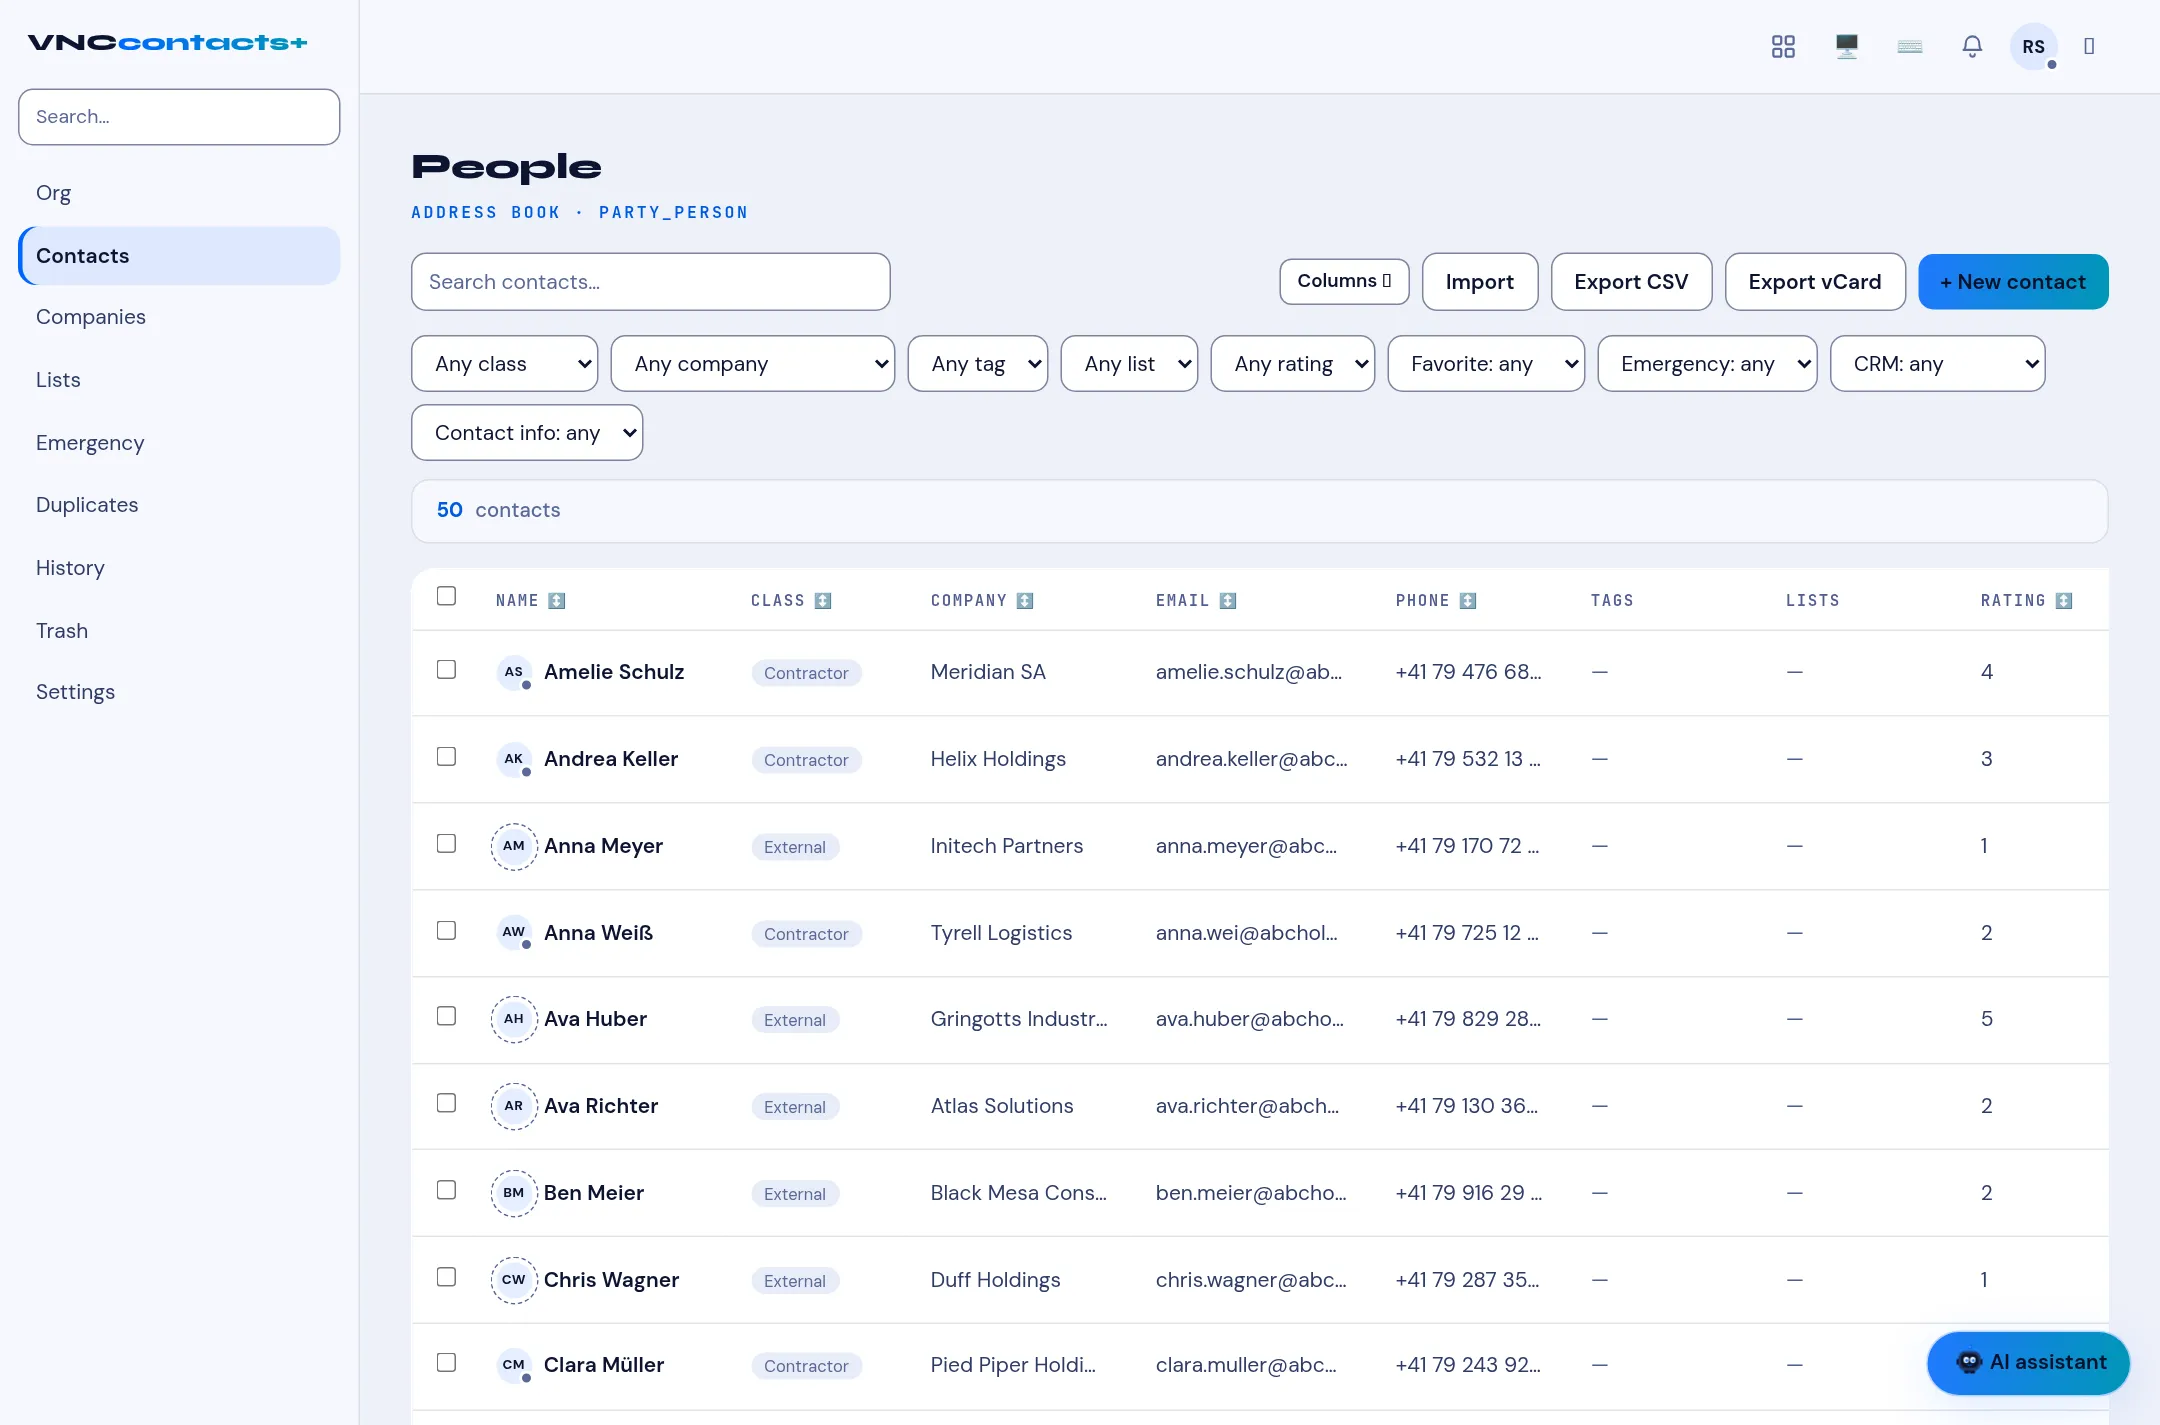
Task: Select Andrea Keller row checkbox
Action: pos(447,757)
